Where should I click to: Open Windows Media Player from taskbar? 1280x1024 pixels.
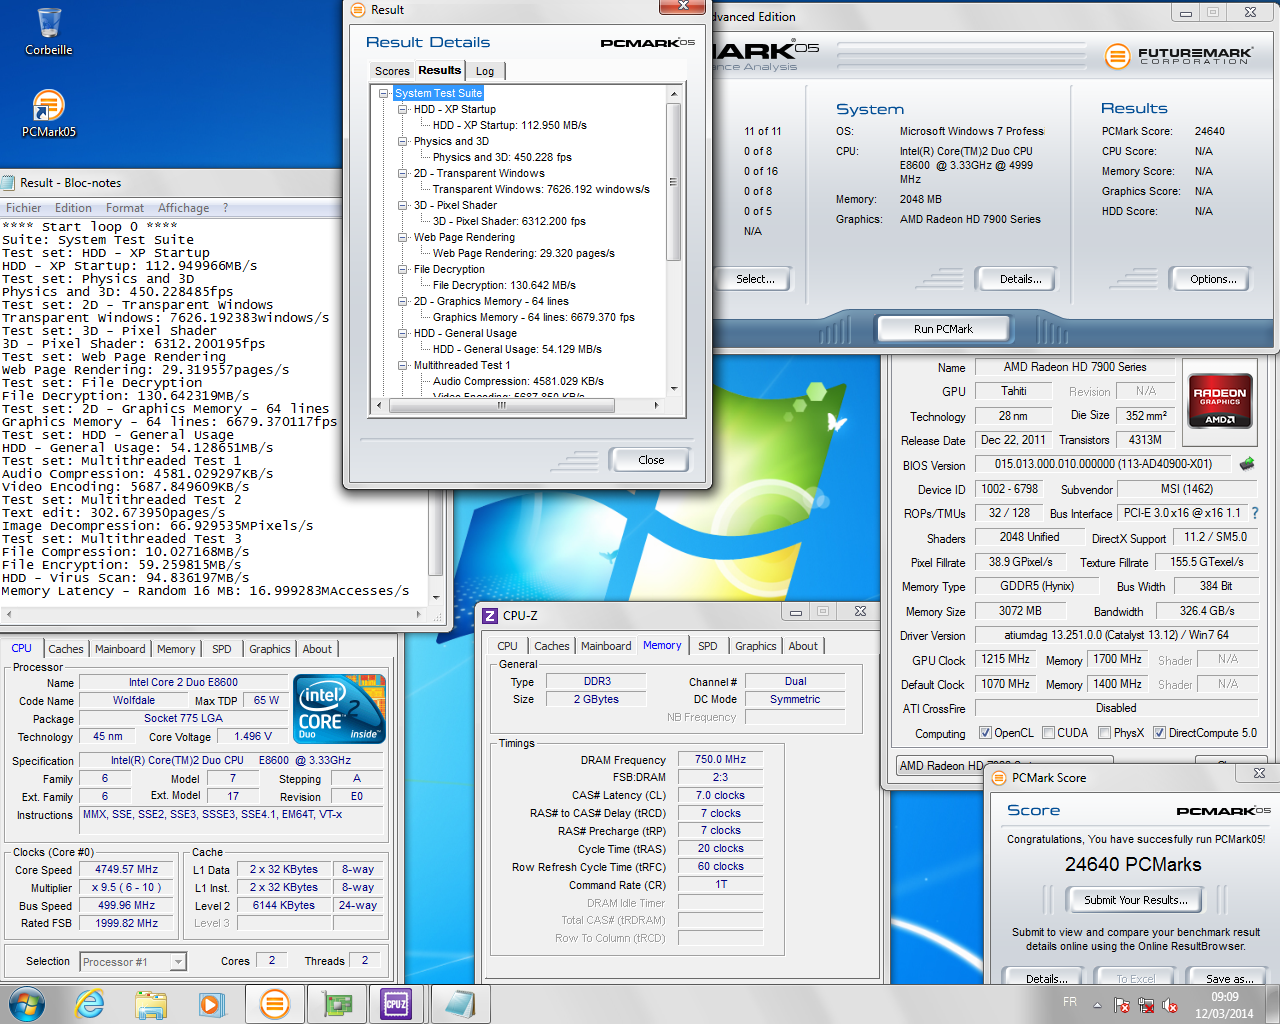point(212,1003)
